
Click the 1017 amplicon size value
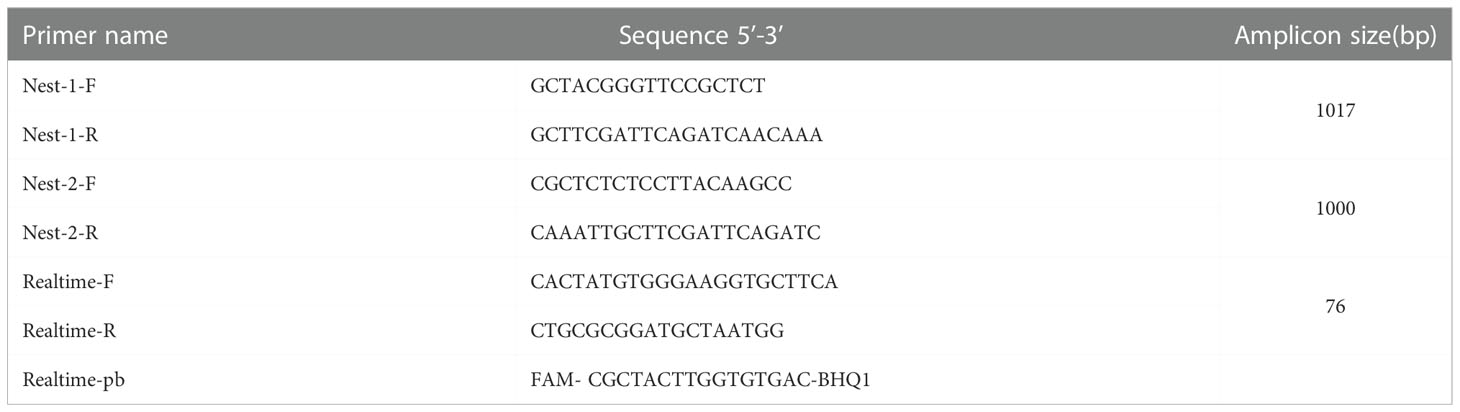click(x=1335, y=111)
